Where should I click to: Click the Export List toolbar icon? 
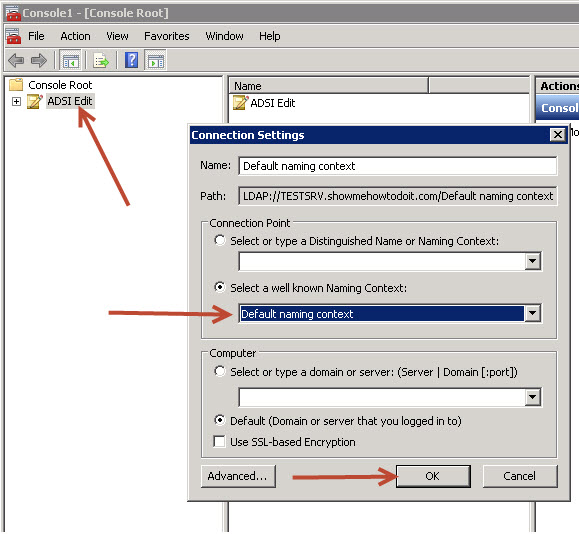click(101, 60)
